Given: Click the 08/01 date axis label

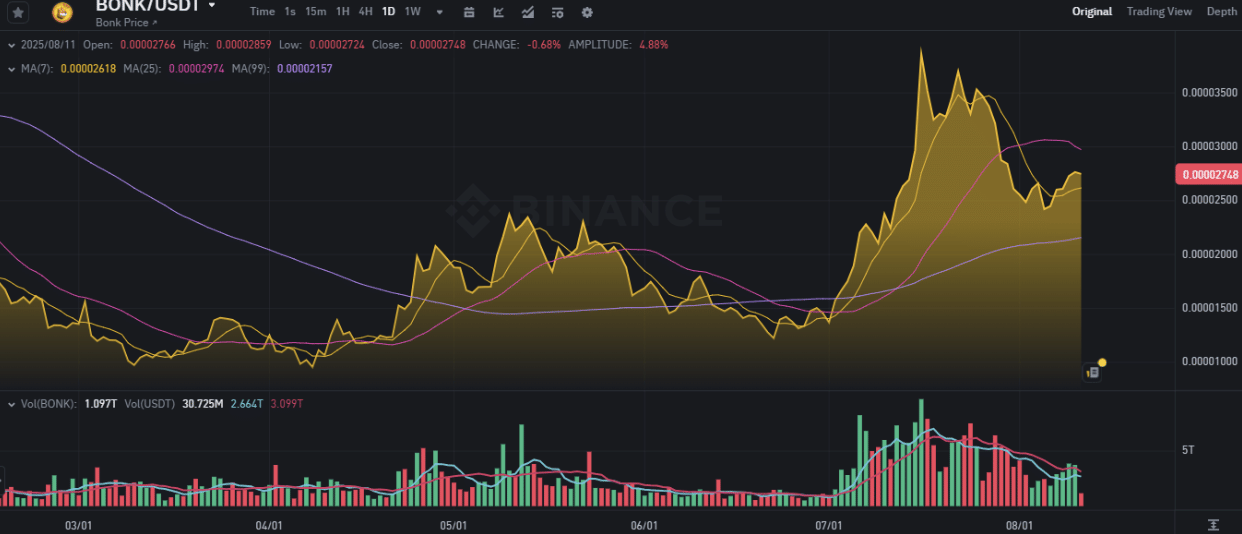Looking at the screenshot, I should (1018, 525).
